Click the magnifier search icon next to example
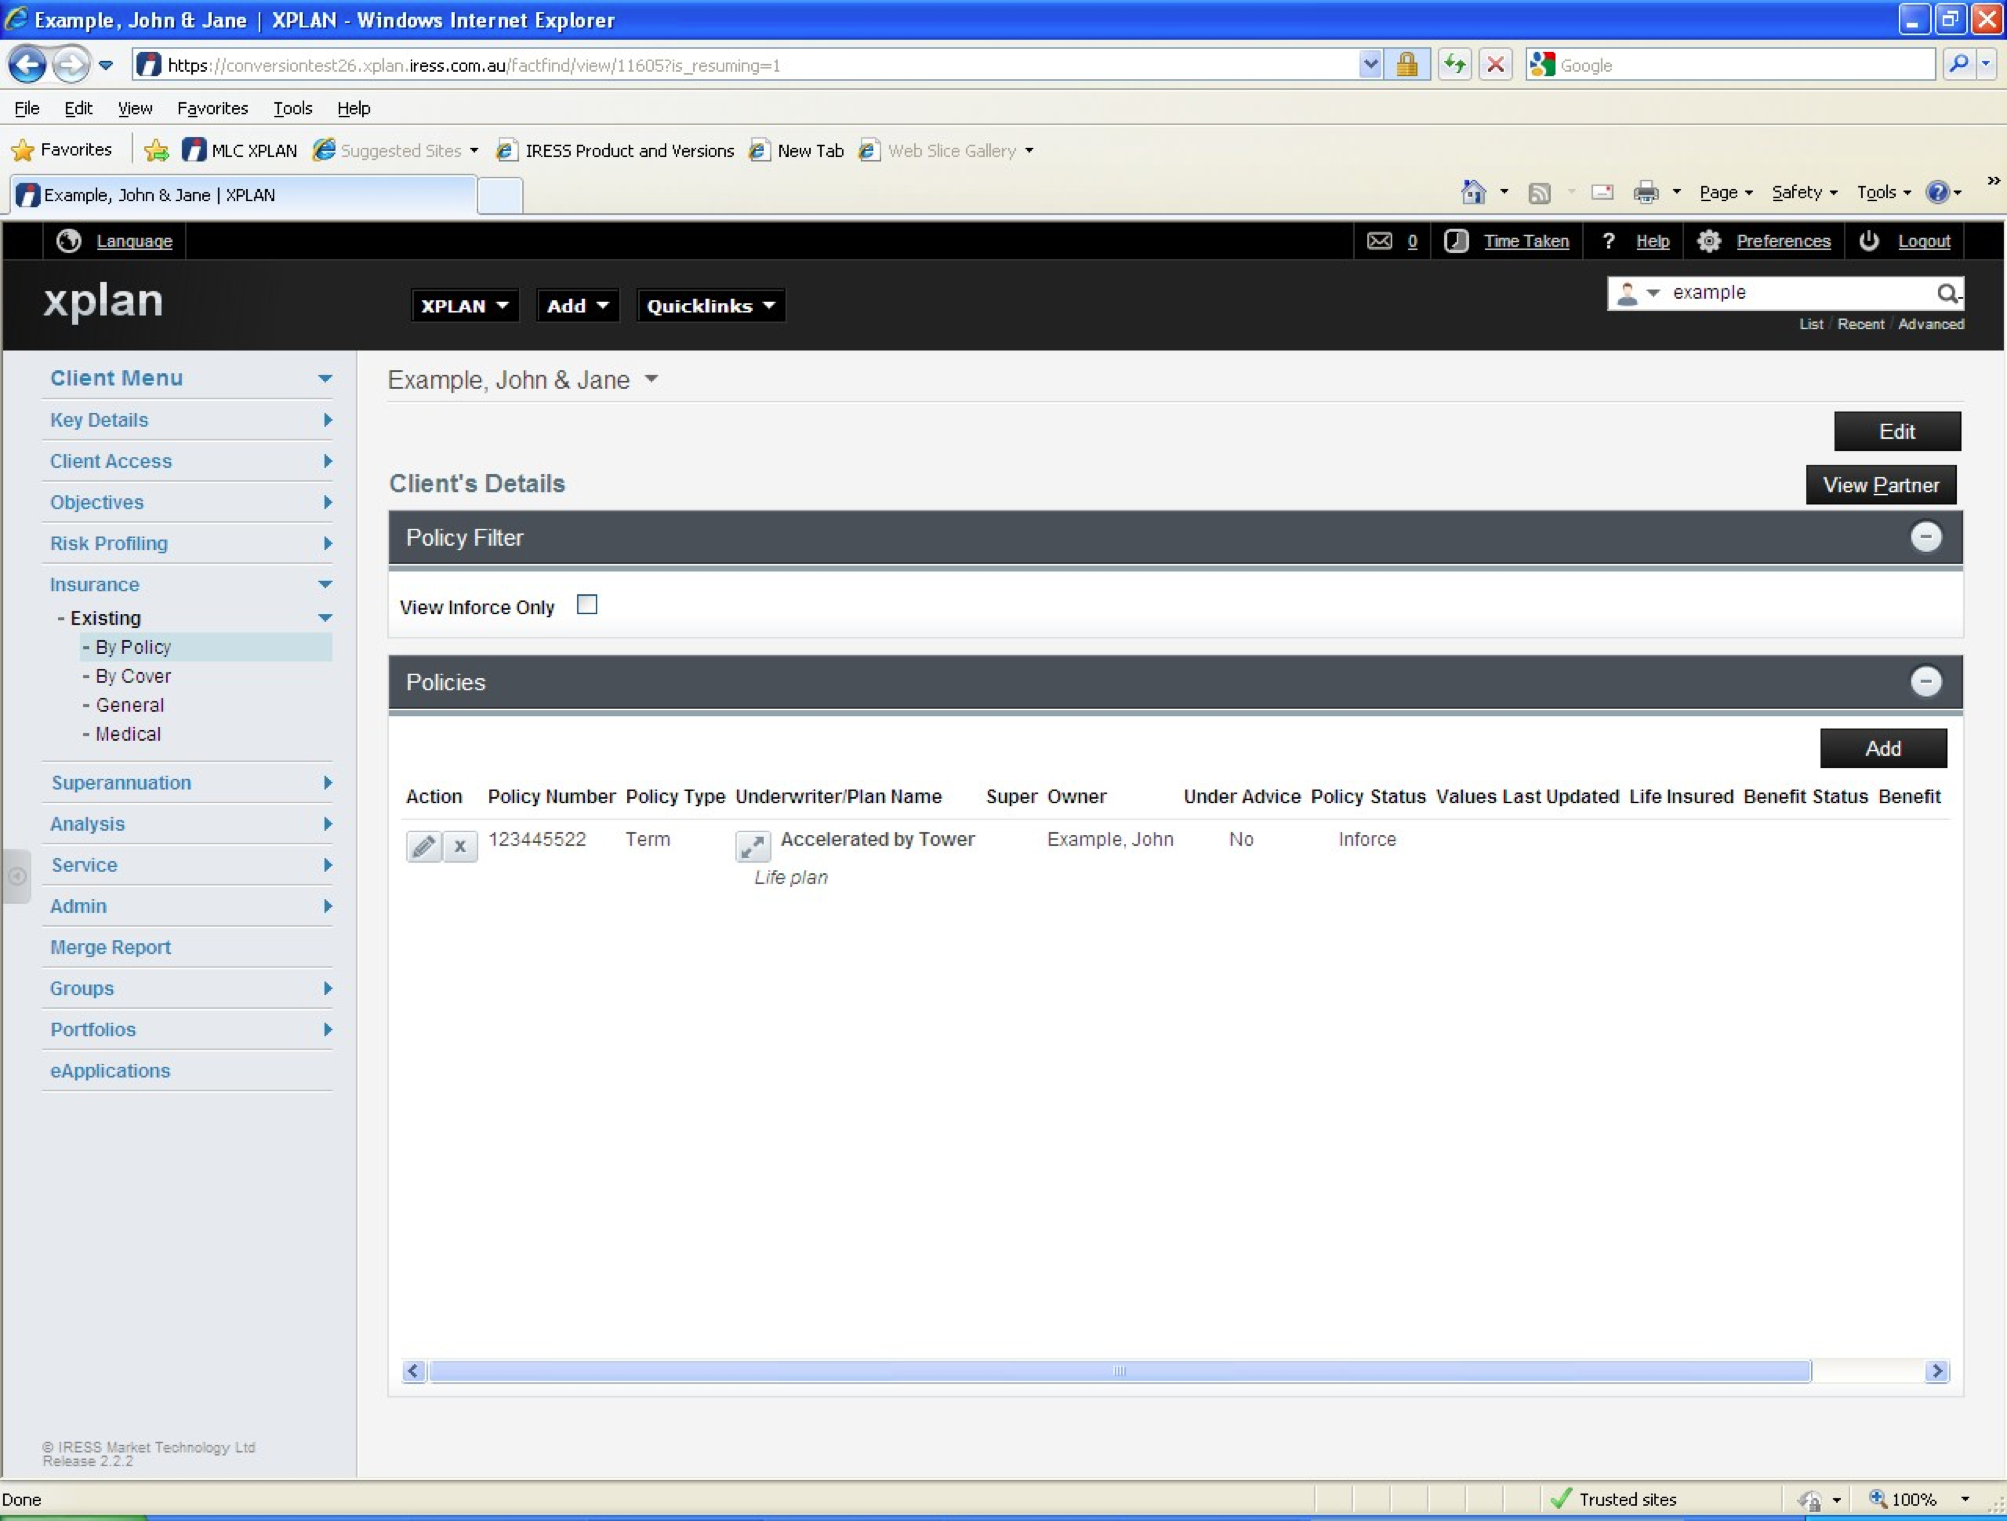This screenshot has width=2007, height=1521. point(1946,293)
